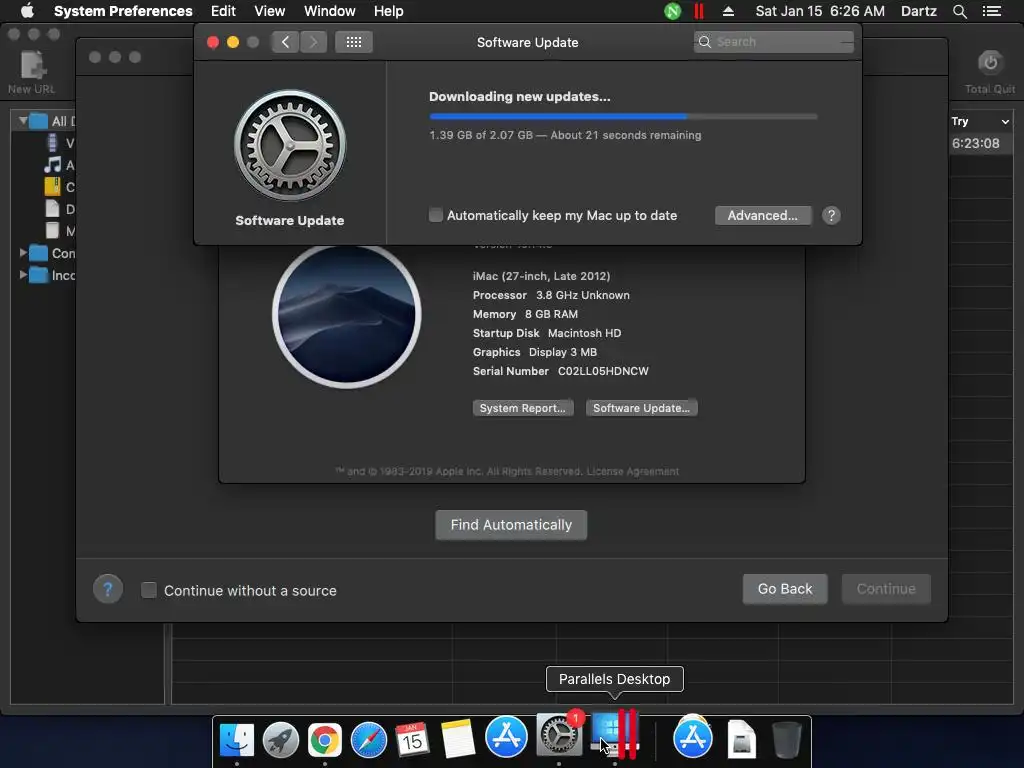This screenshot has height=768, width=1024.
Task: Click the Dartz user name in menu bar
Action: pyautogui.click(x=918, y=11)
